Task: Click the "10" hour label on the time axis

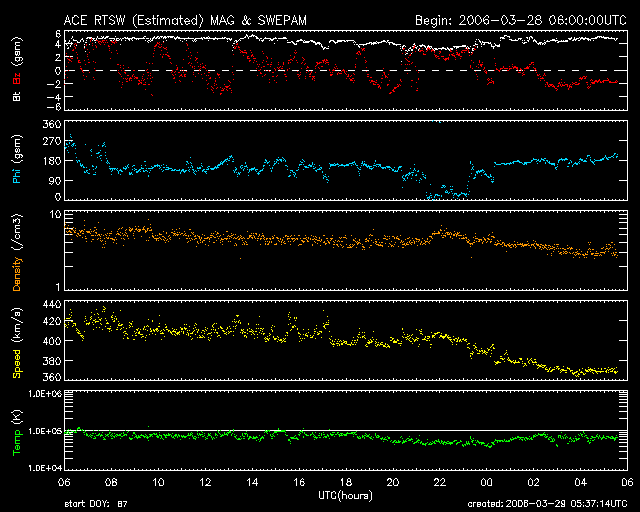Action: [158, 483]
